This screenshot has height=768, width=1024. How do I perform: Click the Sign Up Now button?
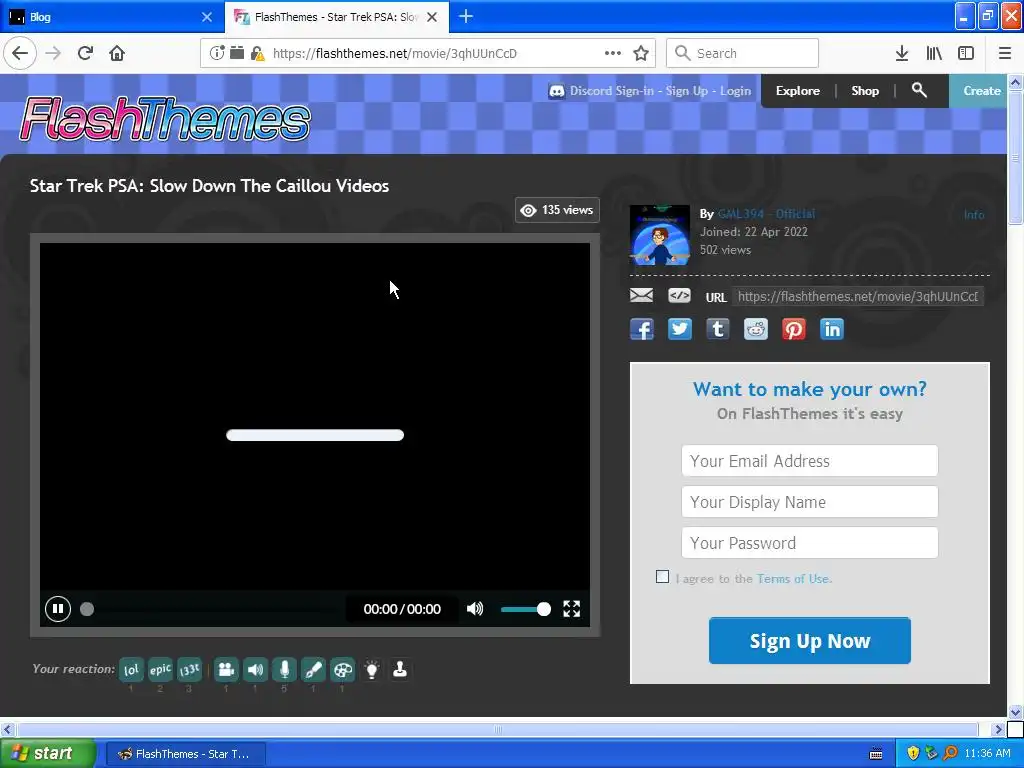[810, 641]
